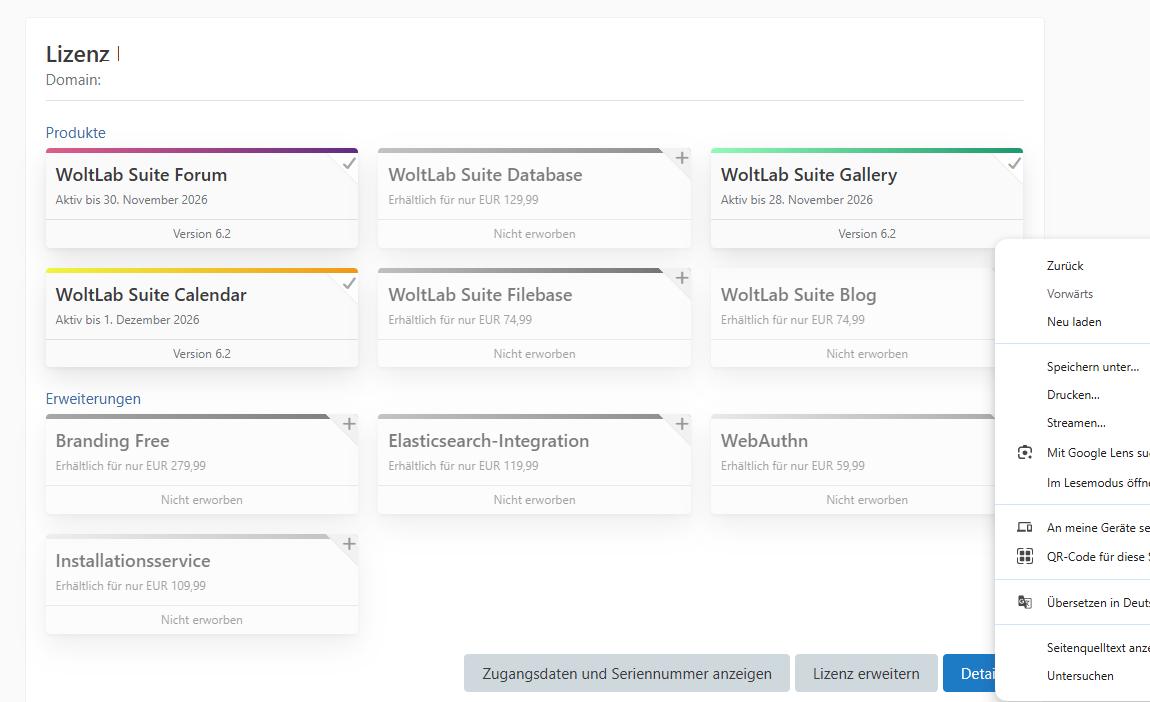Click QR-Code icon in context menu

[x=1024, y=557]
